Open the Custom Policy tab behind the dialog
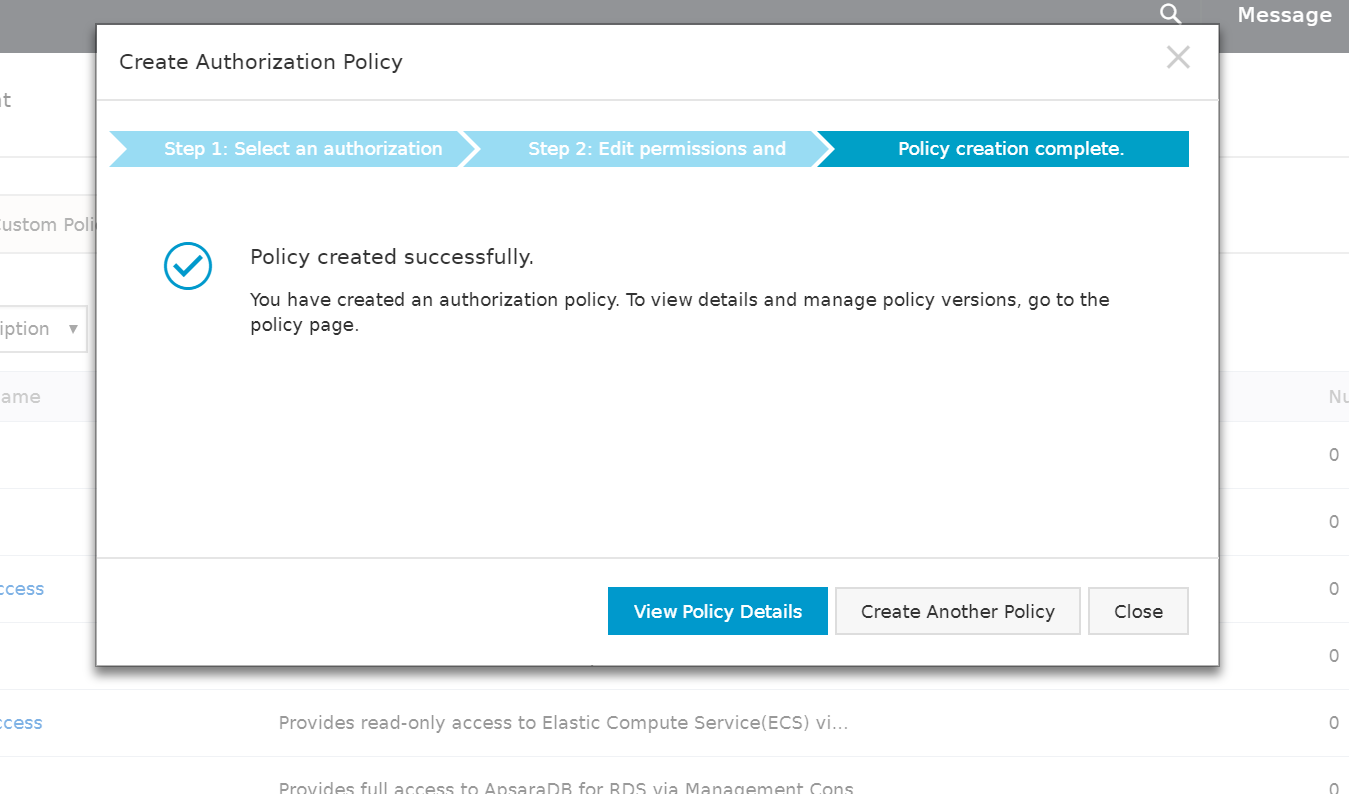 (x=47, y=224)
